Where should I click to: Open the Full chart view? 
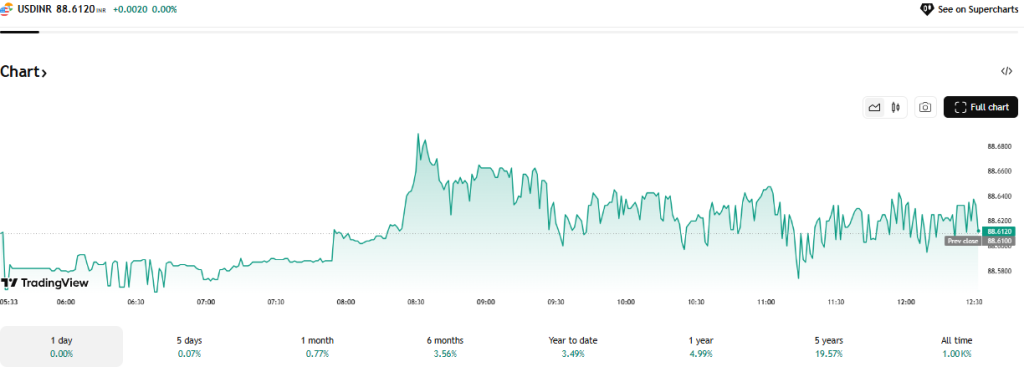point(980,107)
